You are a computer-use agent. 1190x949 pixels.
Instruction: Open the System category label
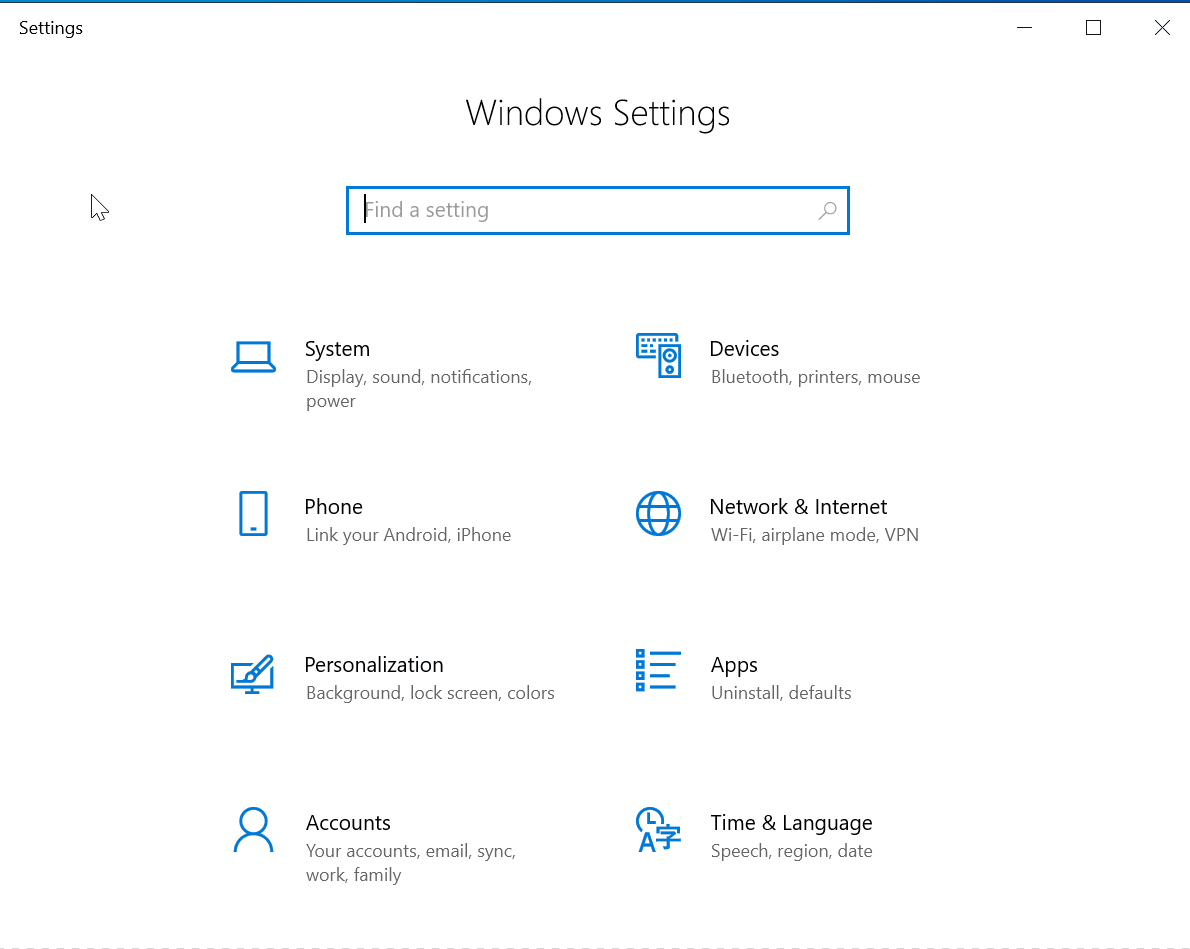[x=337, y=349]
